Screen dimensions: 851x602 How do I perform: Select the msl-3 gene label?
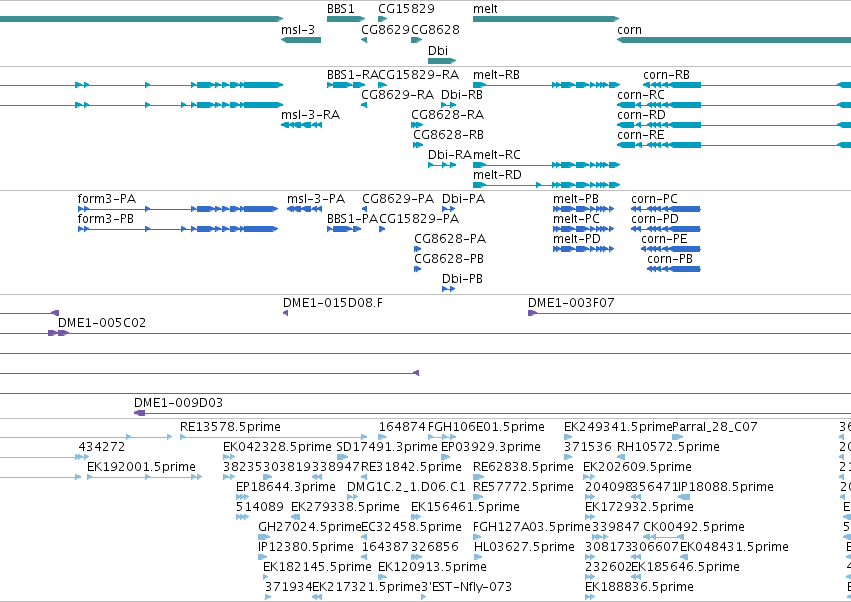click(x=298, y=29)
